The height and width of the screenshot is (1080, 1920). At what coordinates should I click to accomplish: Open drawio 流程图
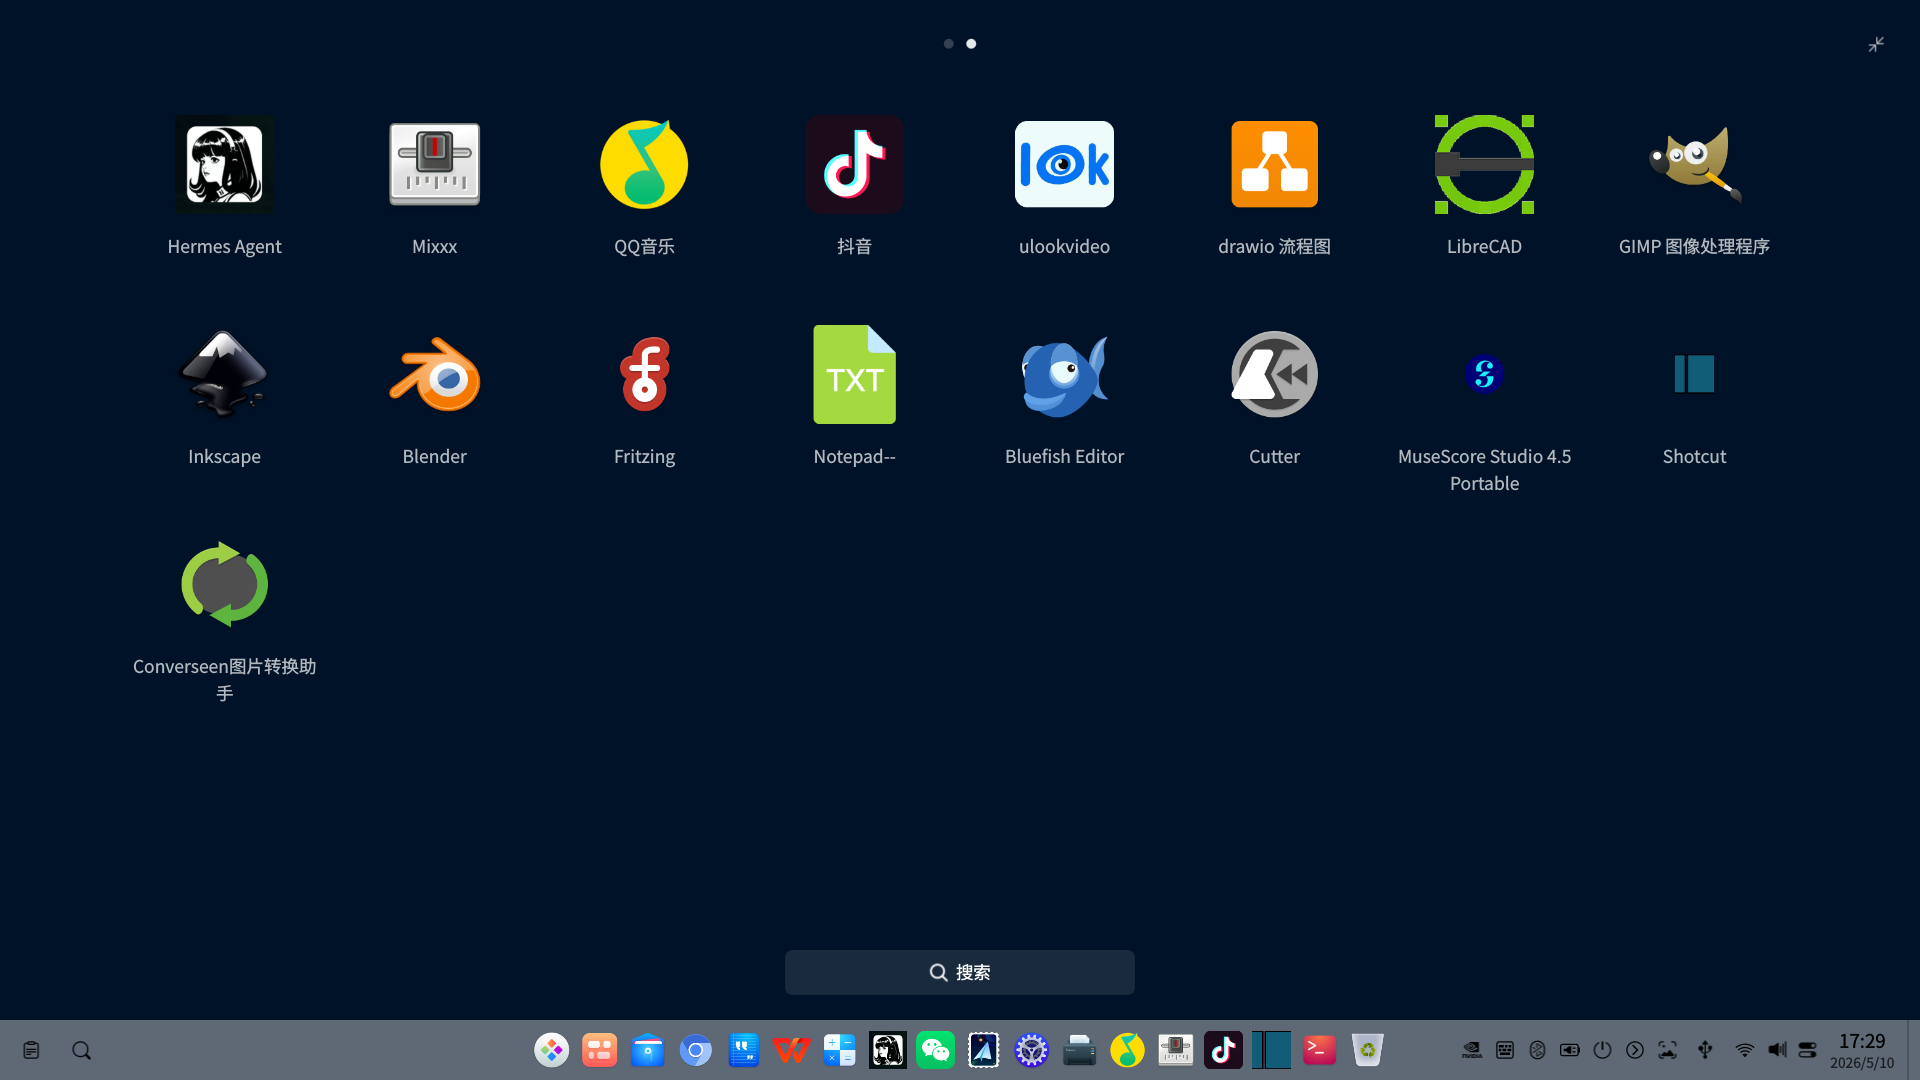1274,164
